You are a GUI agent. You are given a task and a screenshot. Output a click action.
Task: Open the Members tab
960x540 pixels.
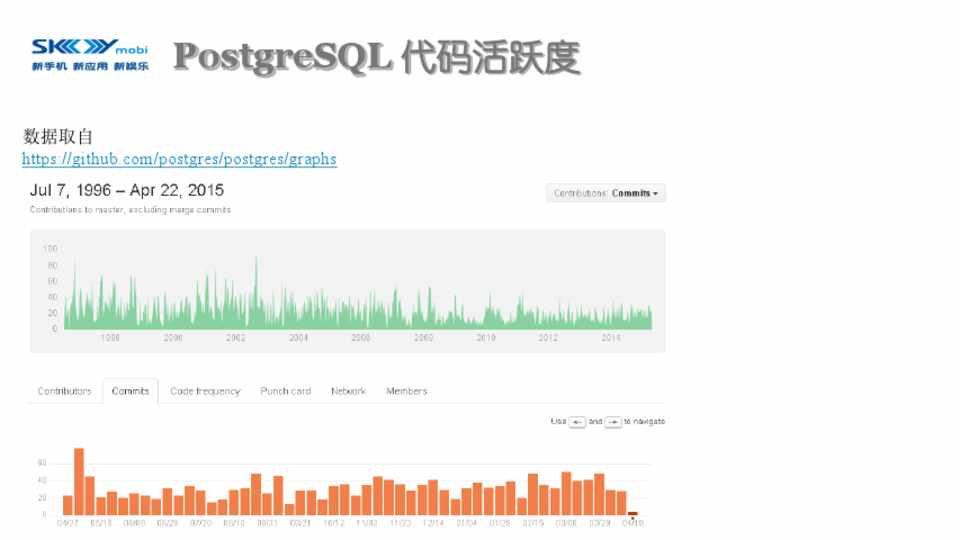pyautogui.click(x=406, y=391)
